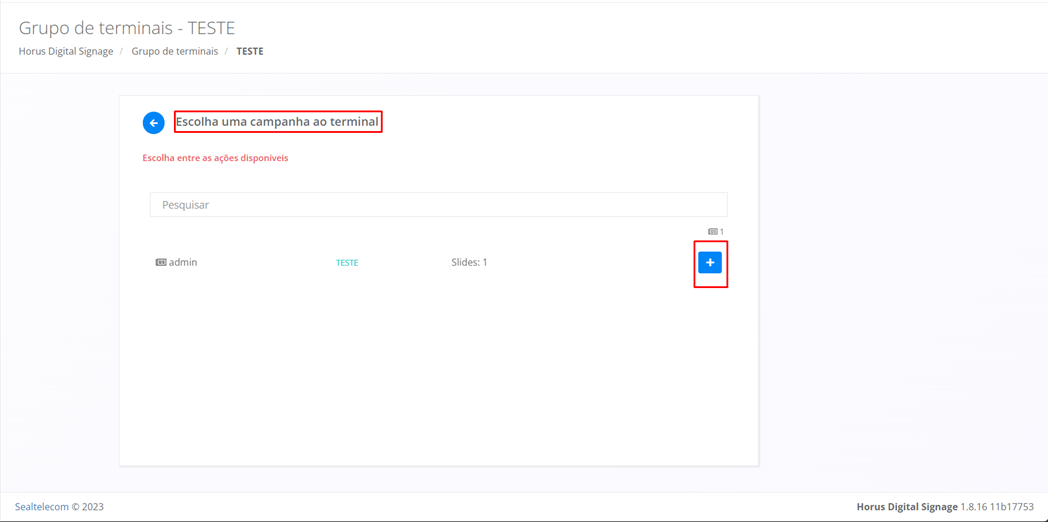Image resolution: width=1048 pixels, height=522 pixels.
Task: Select the bold TESTE breadcrumb item
Action: coord(250,51)
